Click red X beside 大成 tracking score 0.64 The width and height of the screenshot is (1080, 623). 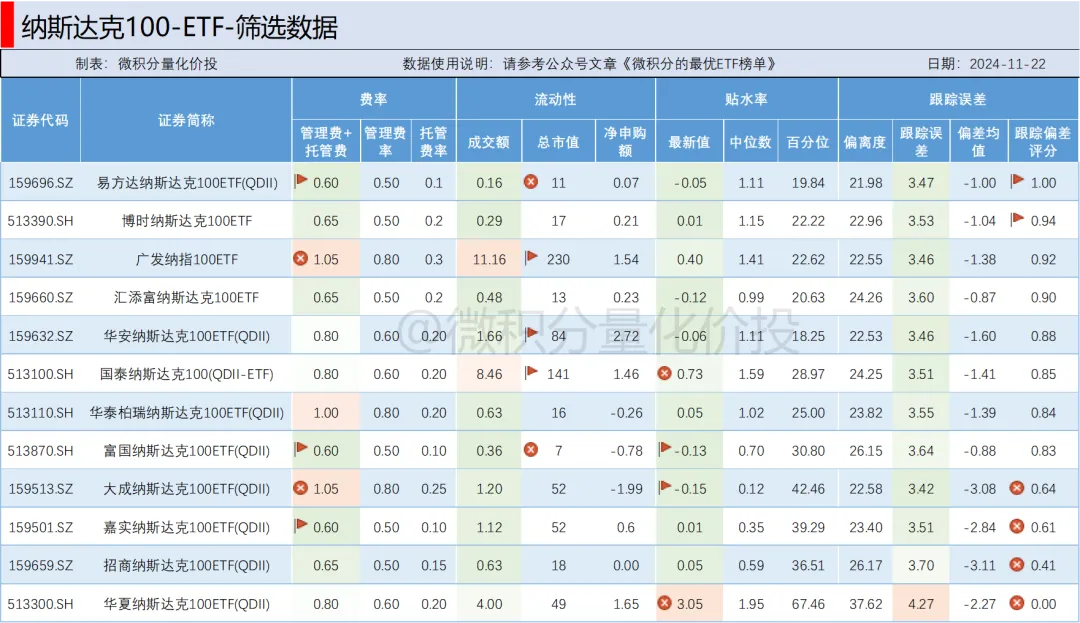1017,488
